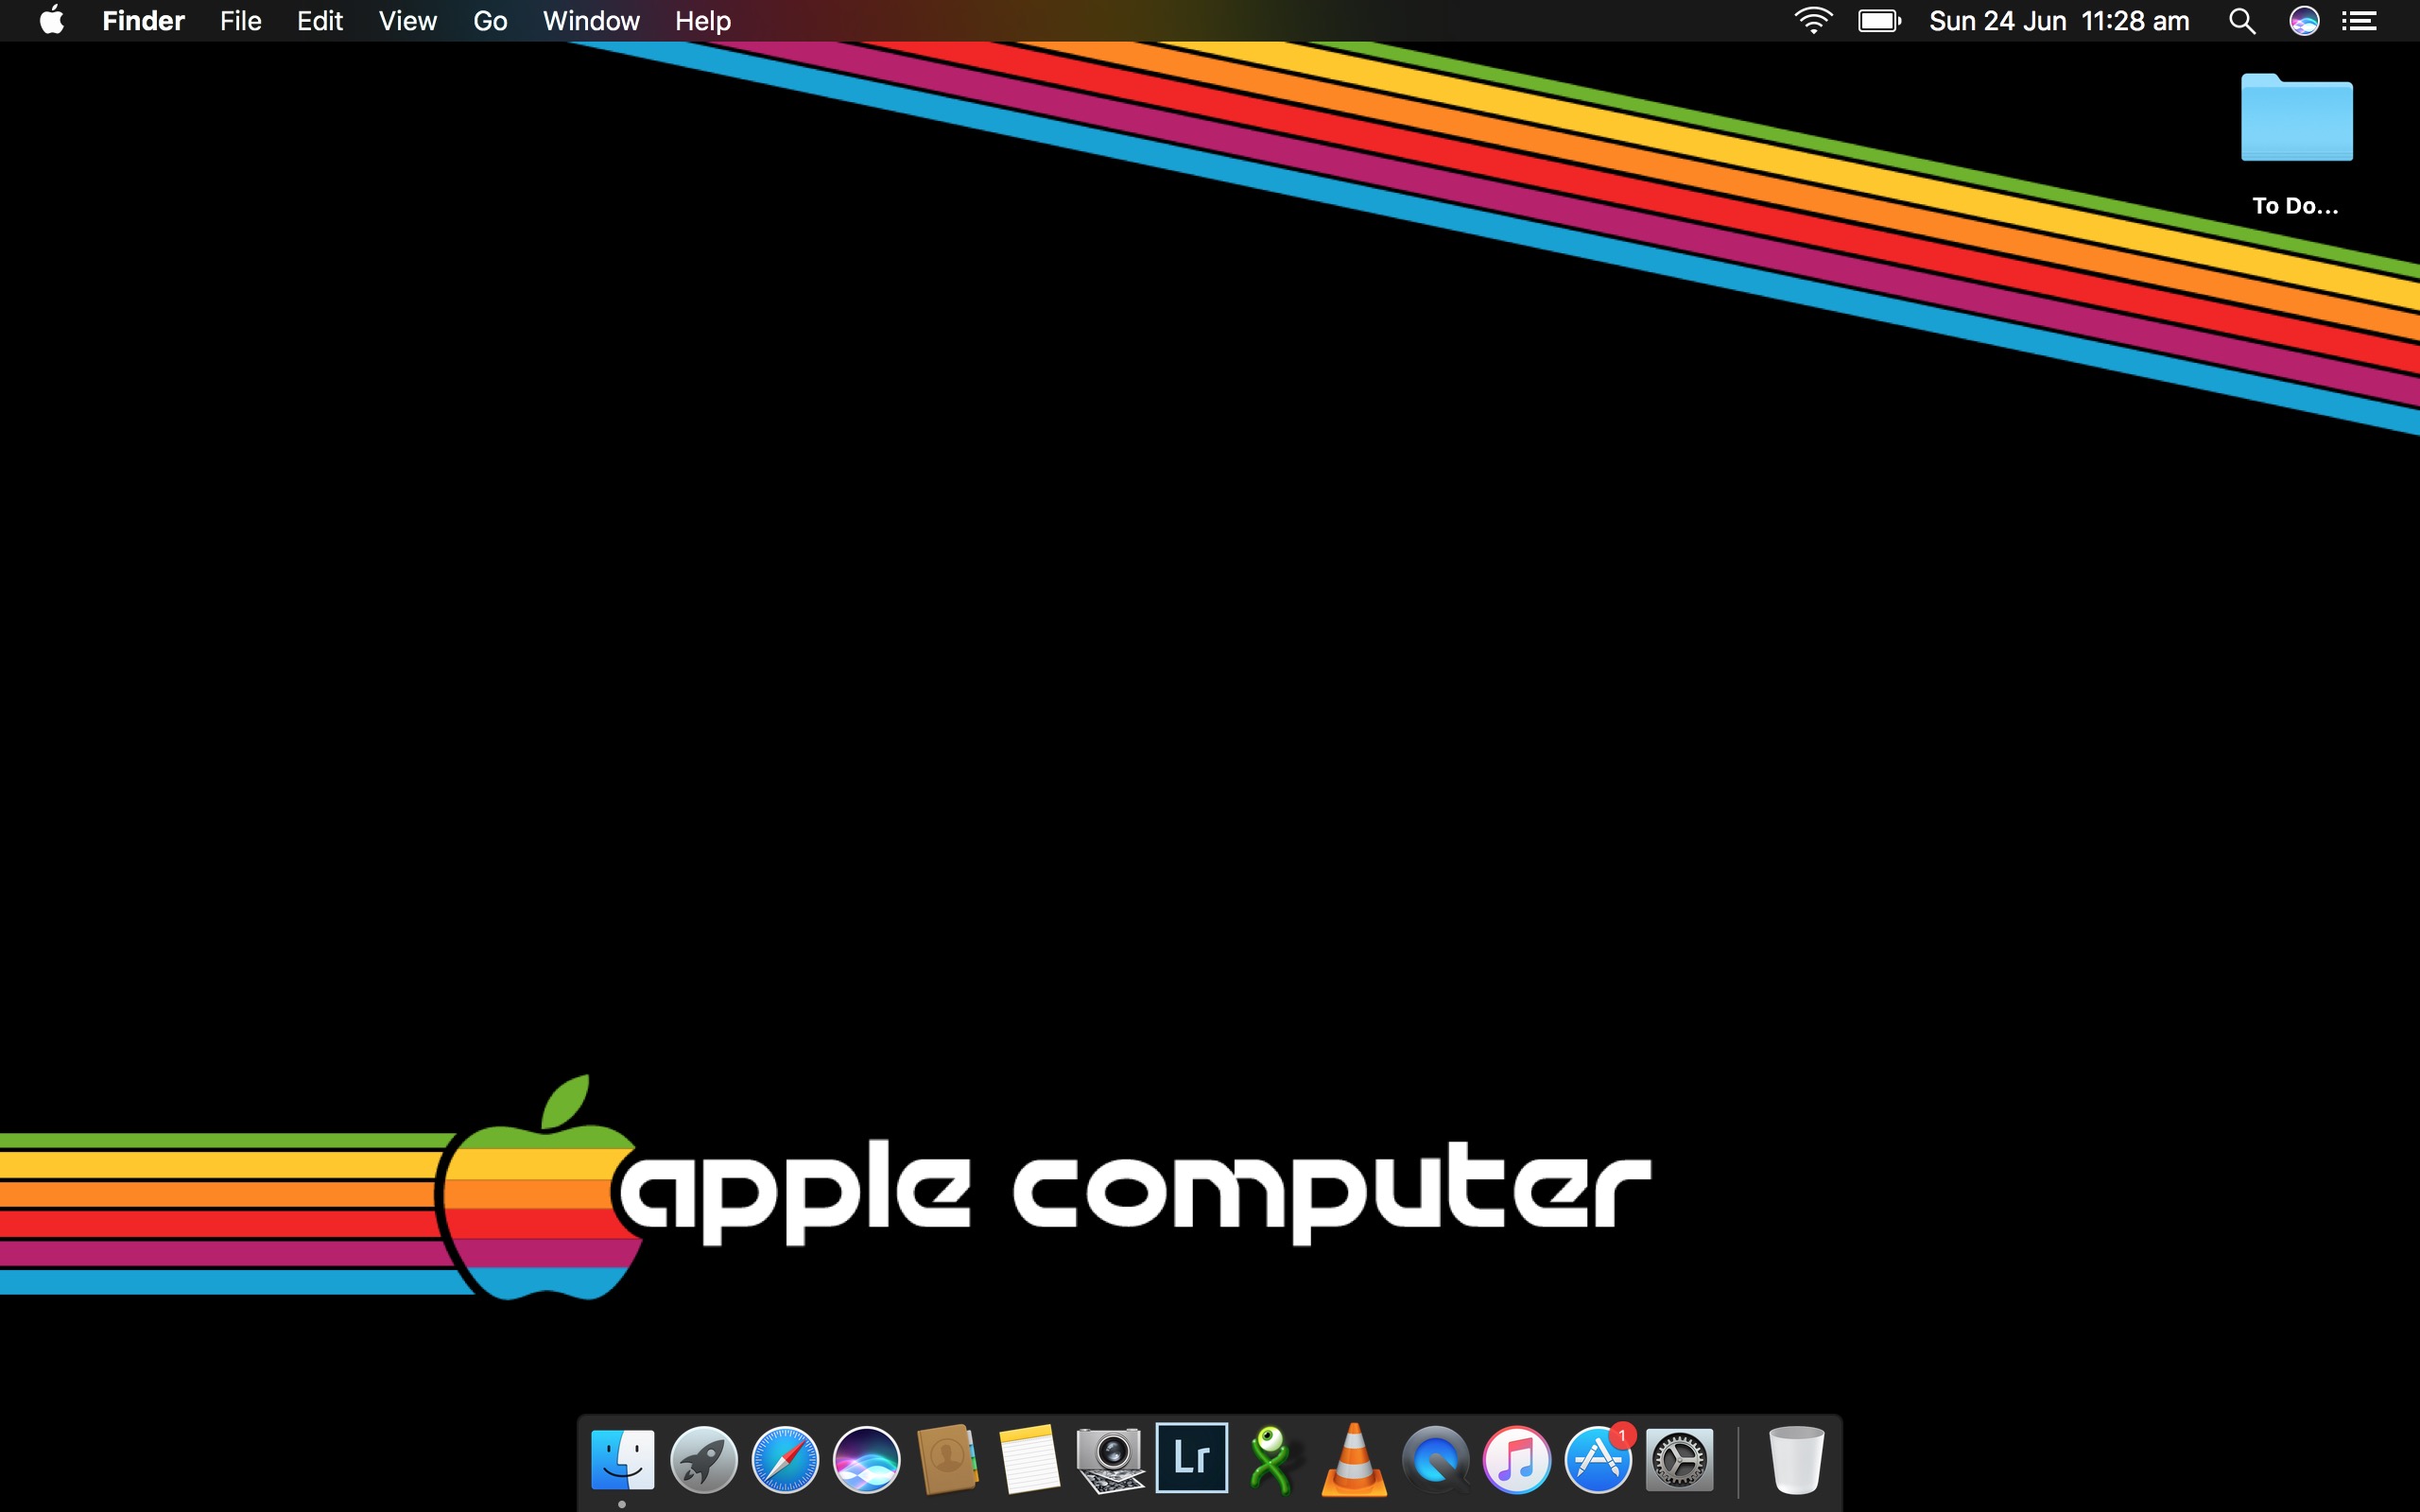Launch VLC traffic cone icon
This screenshot has height=1512, width=2420.
(1354, 1459)
